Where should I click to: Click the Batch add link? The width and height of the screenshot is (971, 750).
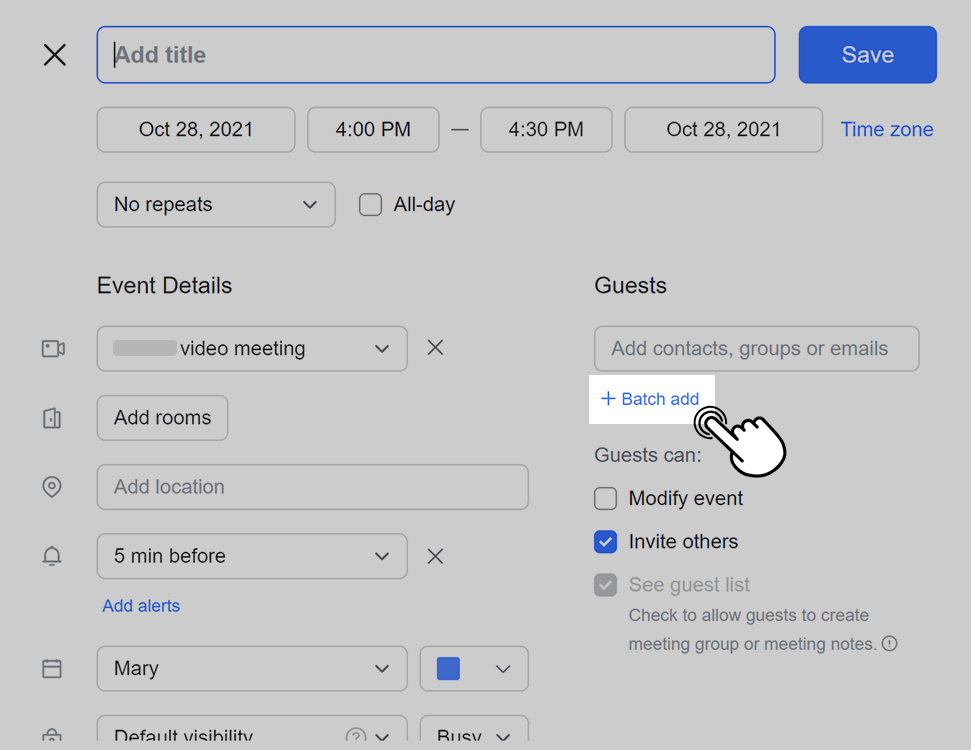tap(652, 398)
